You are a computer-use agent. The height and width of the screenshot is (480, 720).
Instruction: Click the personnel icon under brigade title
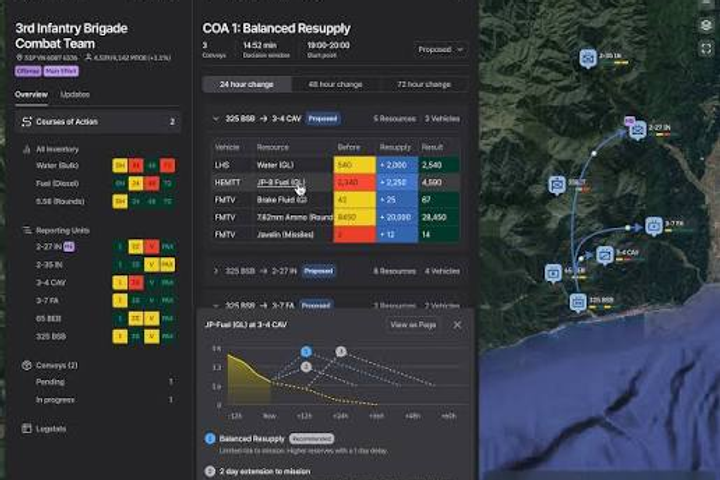tap(88, 58)
